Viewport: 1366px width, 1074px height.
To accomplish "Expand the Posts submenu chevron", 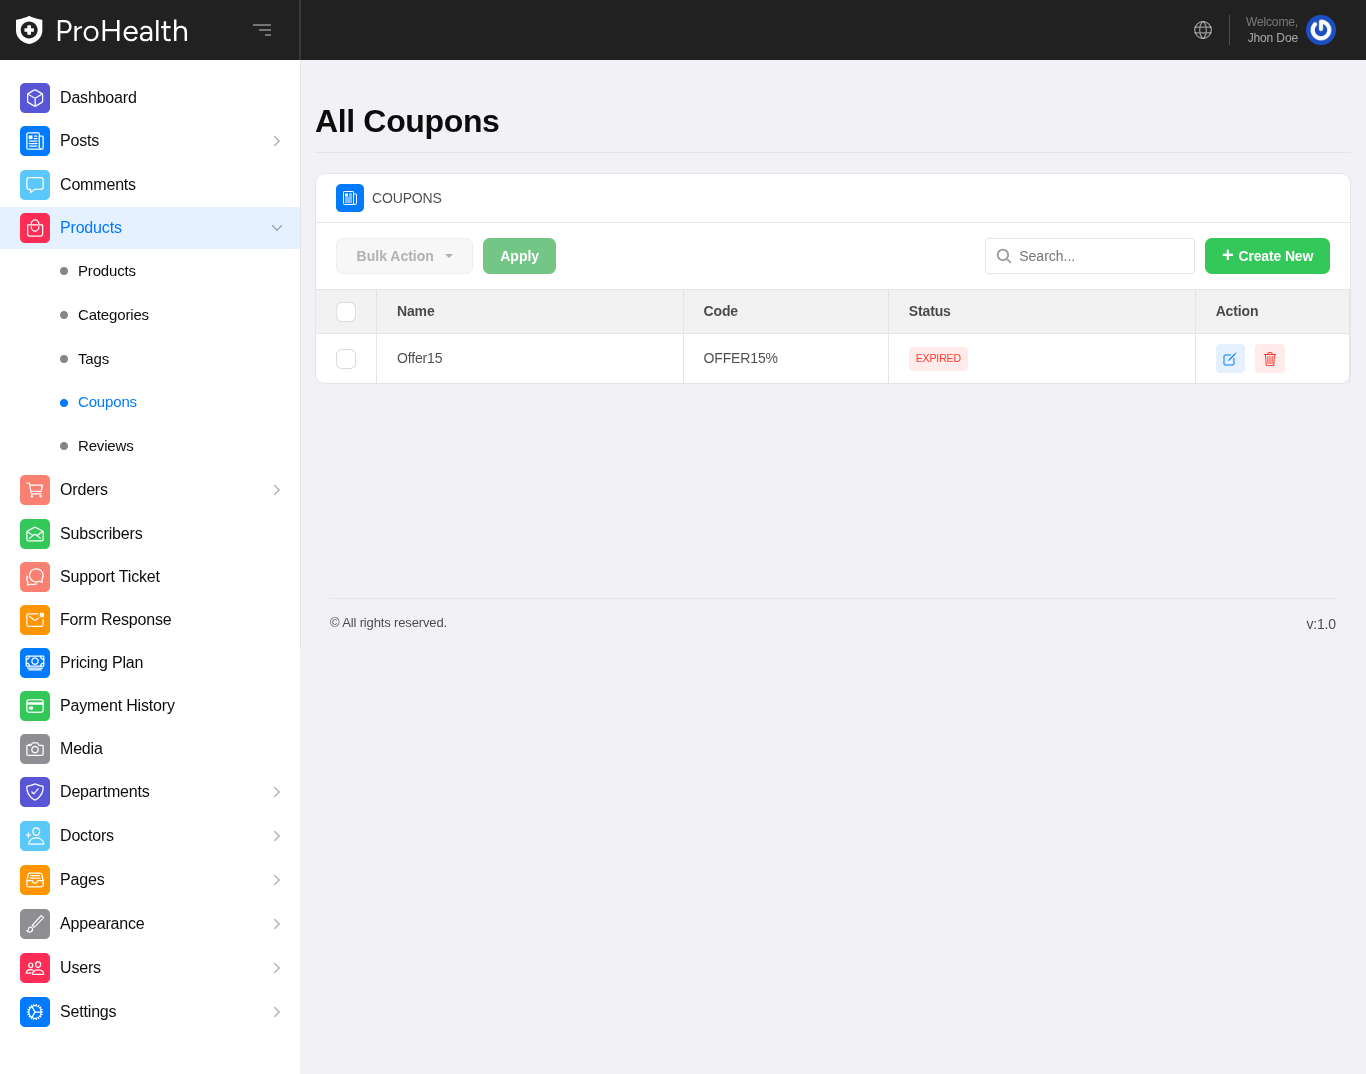I will [277, 141].
